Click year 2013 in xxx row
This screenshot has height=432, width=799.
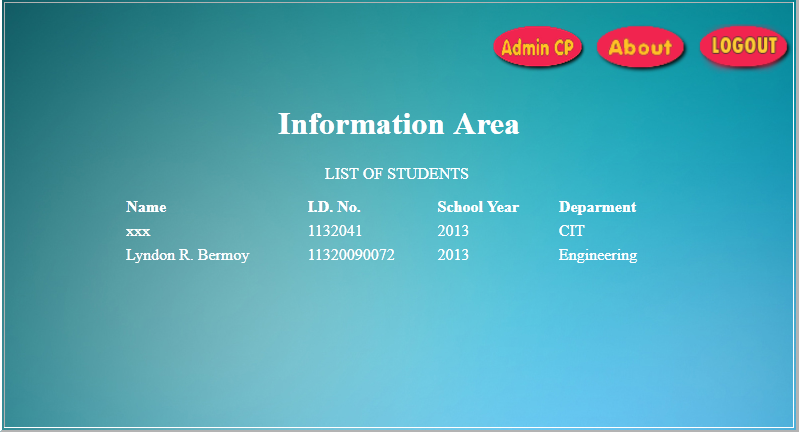point(453,231)
